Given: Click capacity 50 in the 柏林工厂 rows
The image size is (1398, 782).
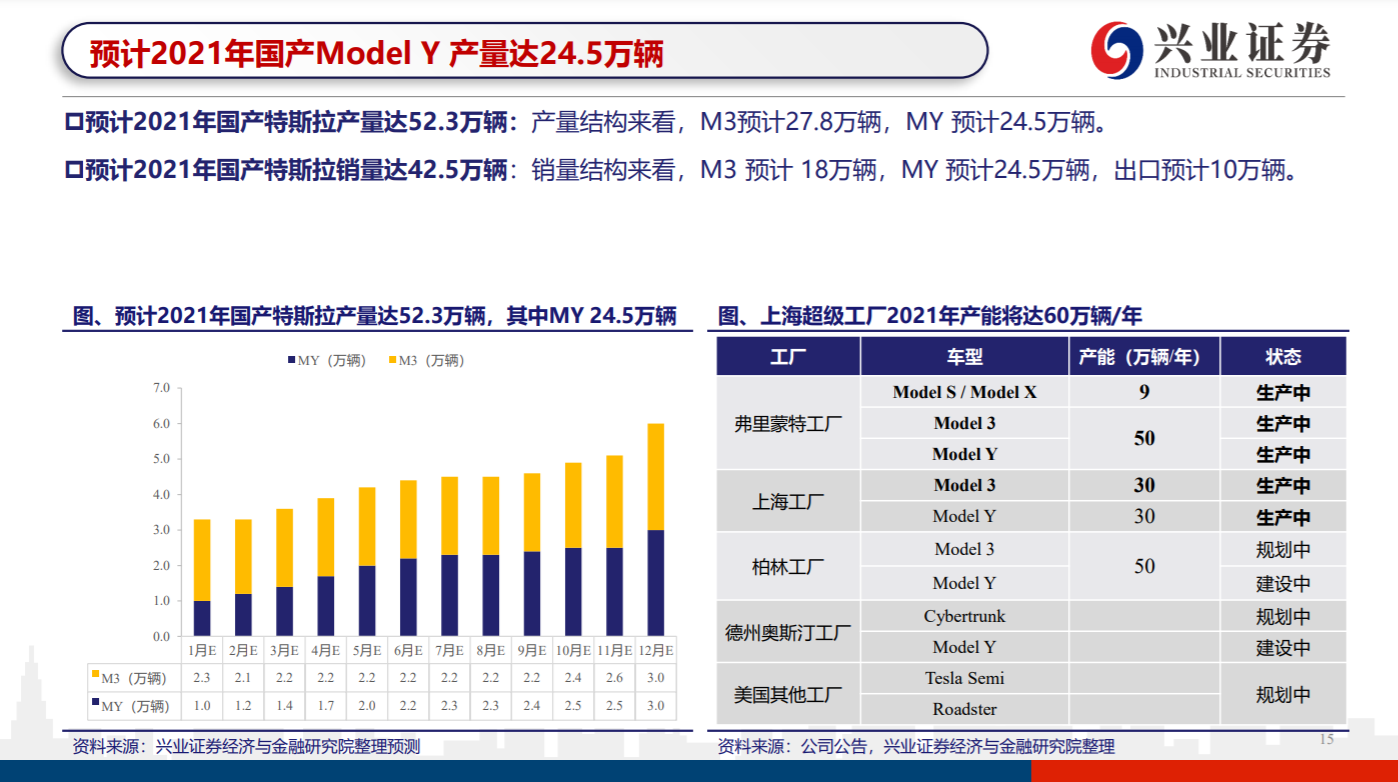Looking at the screenshot, I should tap(1144, 566).
